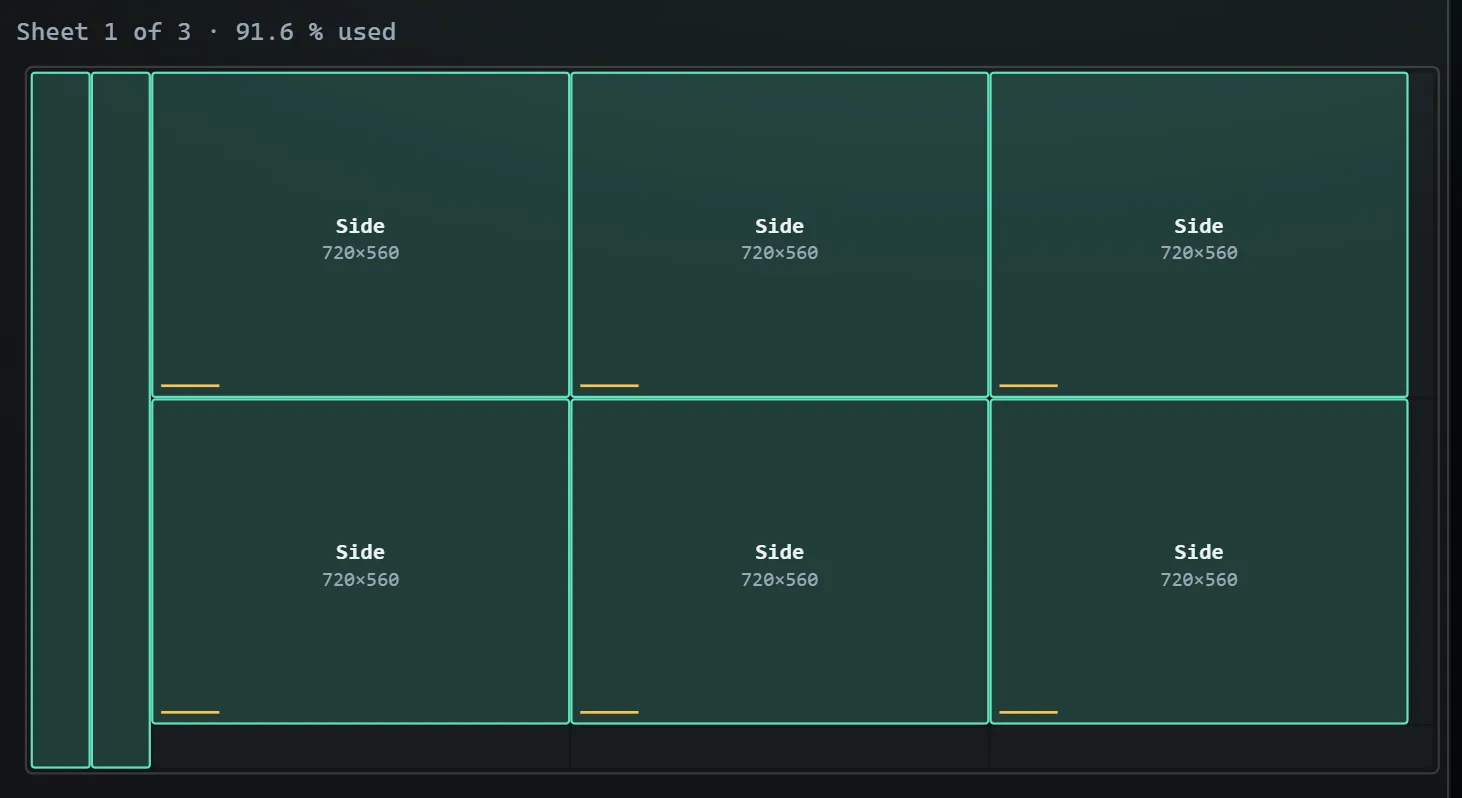Viewport: 1462px width, 798px height.
Task: Select the lower-right Side 720×560 panel
Action: point(1198,561)
